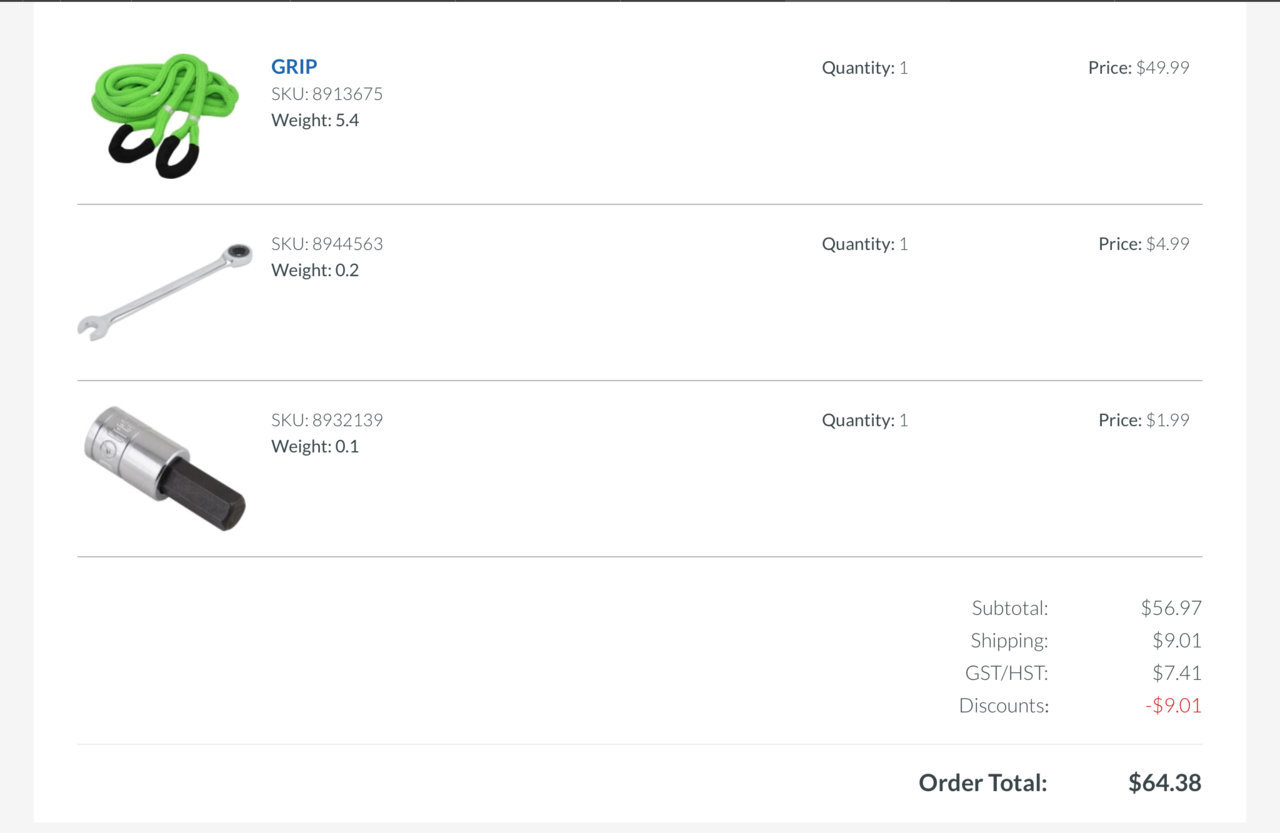Click the $4.99 price

(x=1168, y=244)
